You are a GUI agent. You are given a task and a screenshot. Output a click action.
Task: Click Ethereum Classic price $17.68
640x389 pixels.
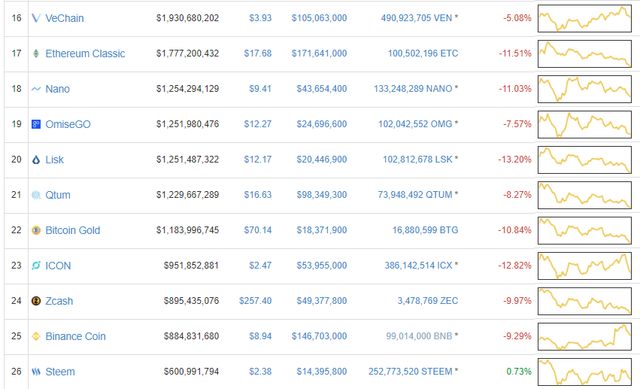[258, 53]
